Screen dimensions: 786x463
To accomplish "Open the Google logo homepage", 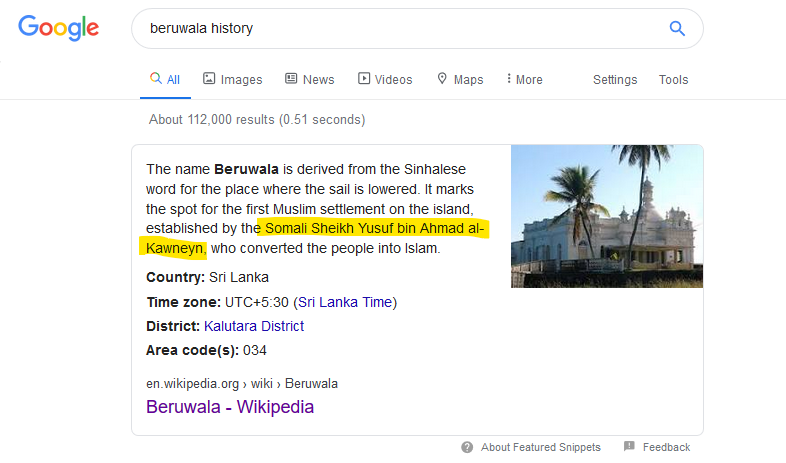I will 59,28.
